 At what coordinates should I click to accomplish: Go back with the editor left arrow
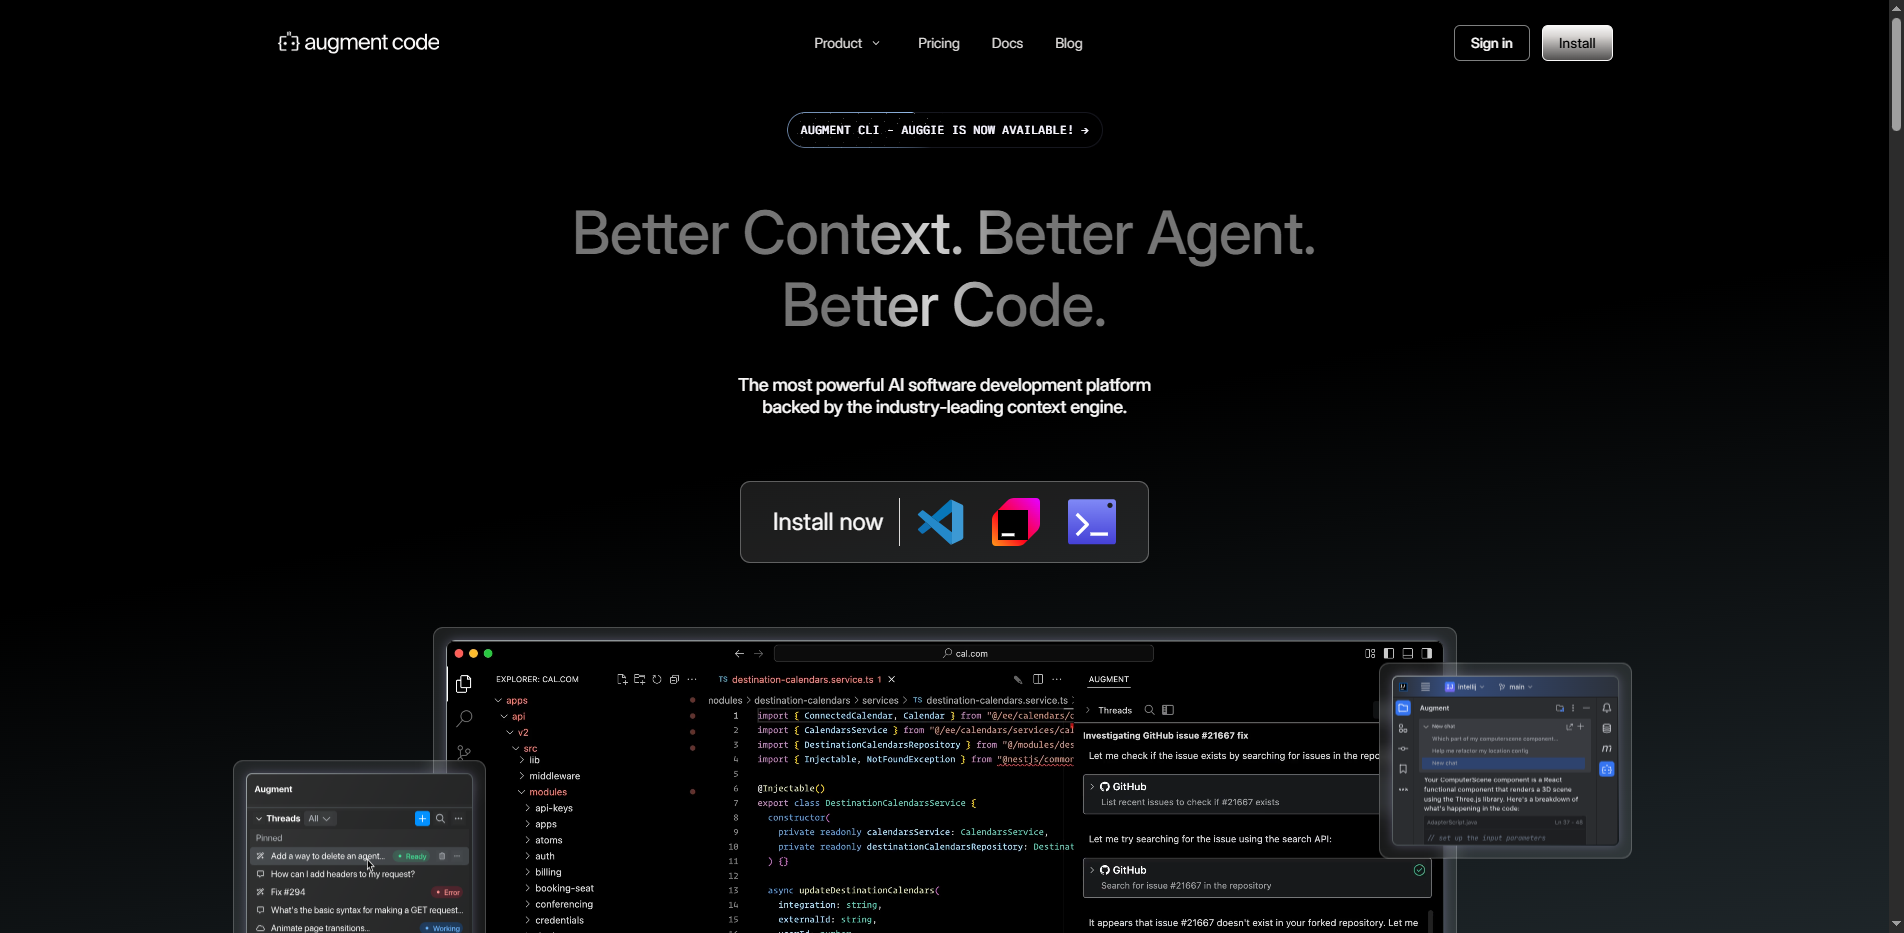click(x=739, y=654)
